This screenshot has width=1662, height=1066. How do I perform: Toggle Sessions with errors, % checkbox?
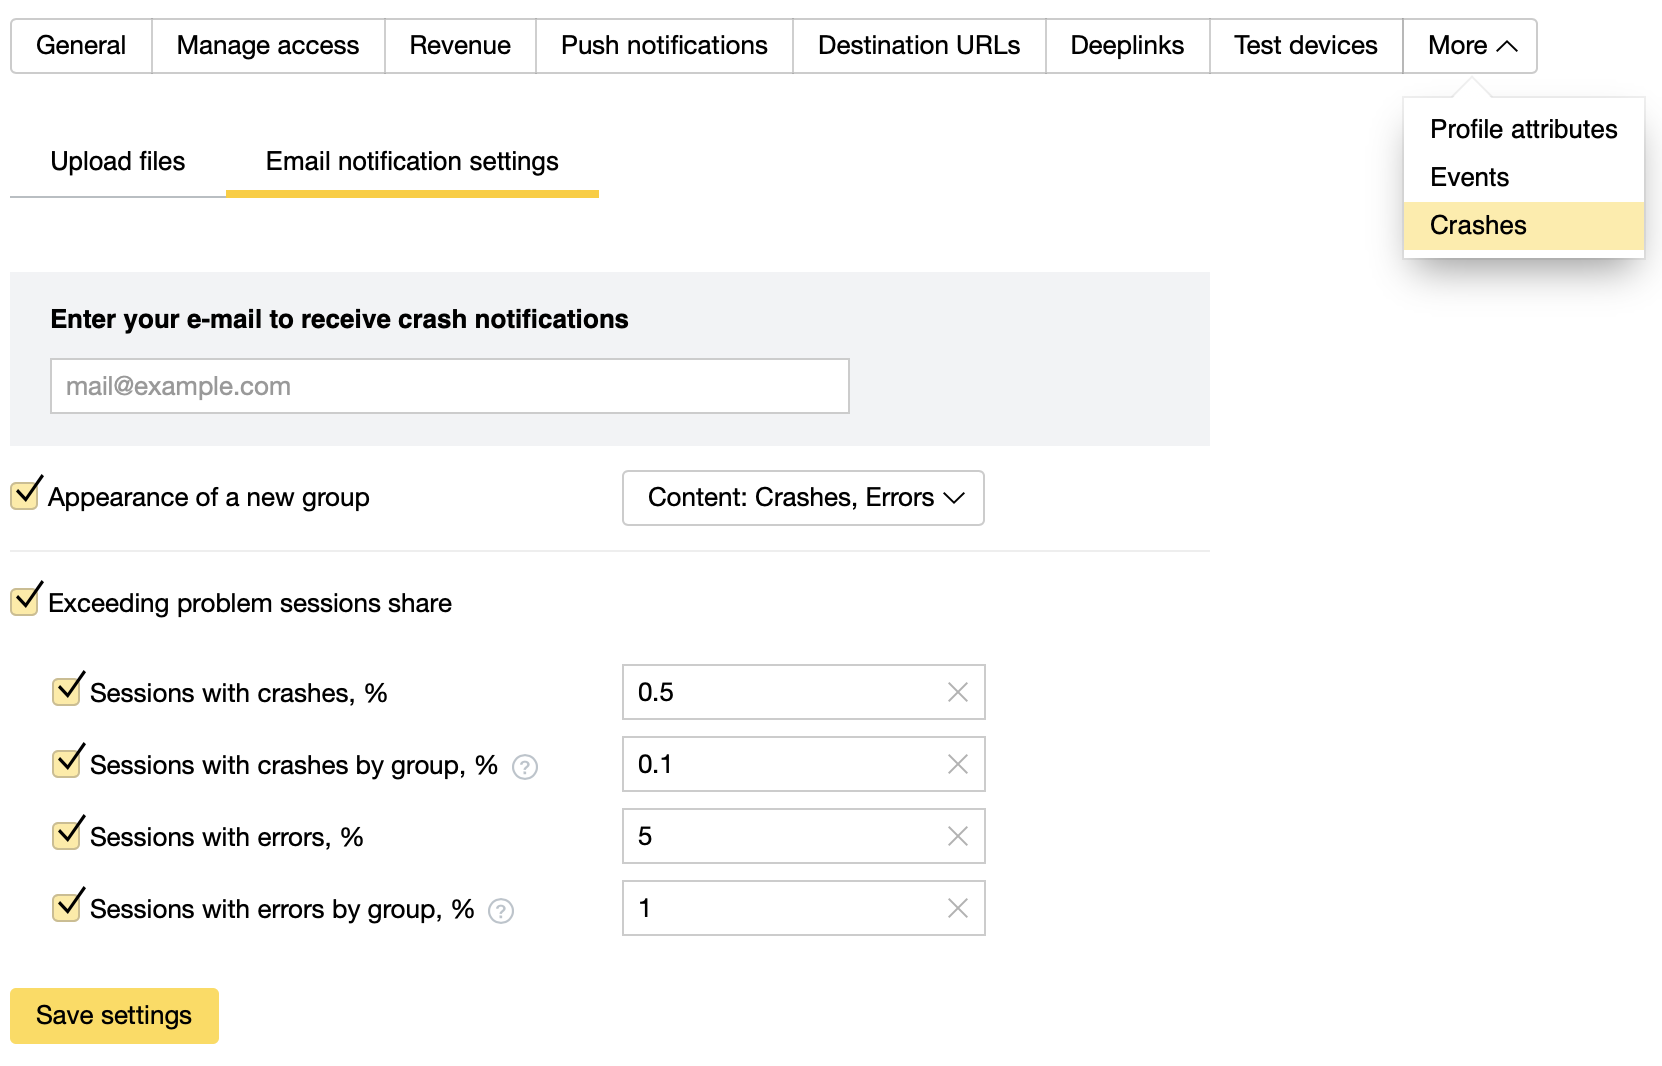(x=67, y=835)
